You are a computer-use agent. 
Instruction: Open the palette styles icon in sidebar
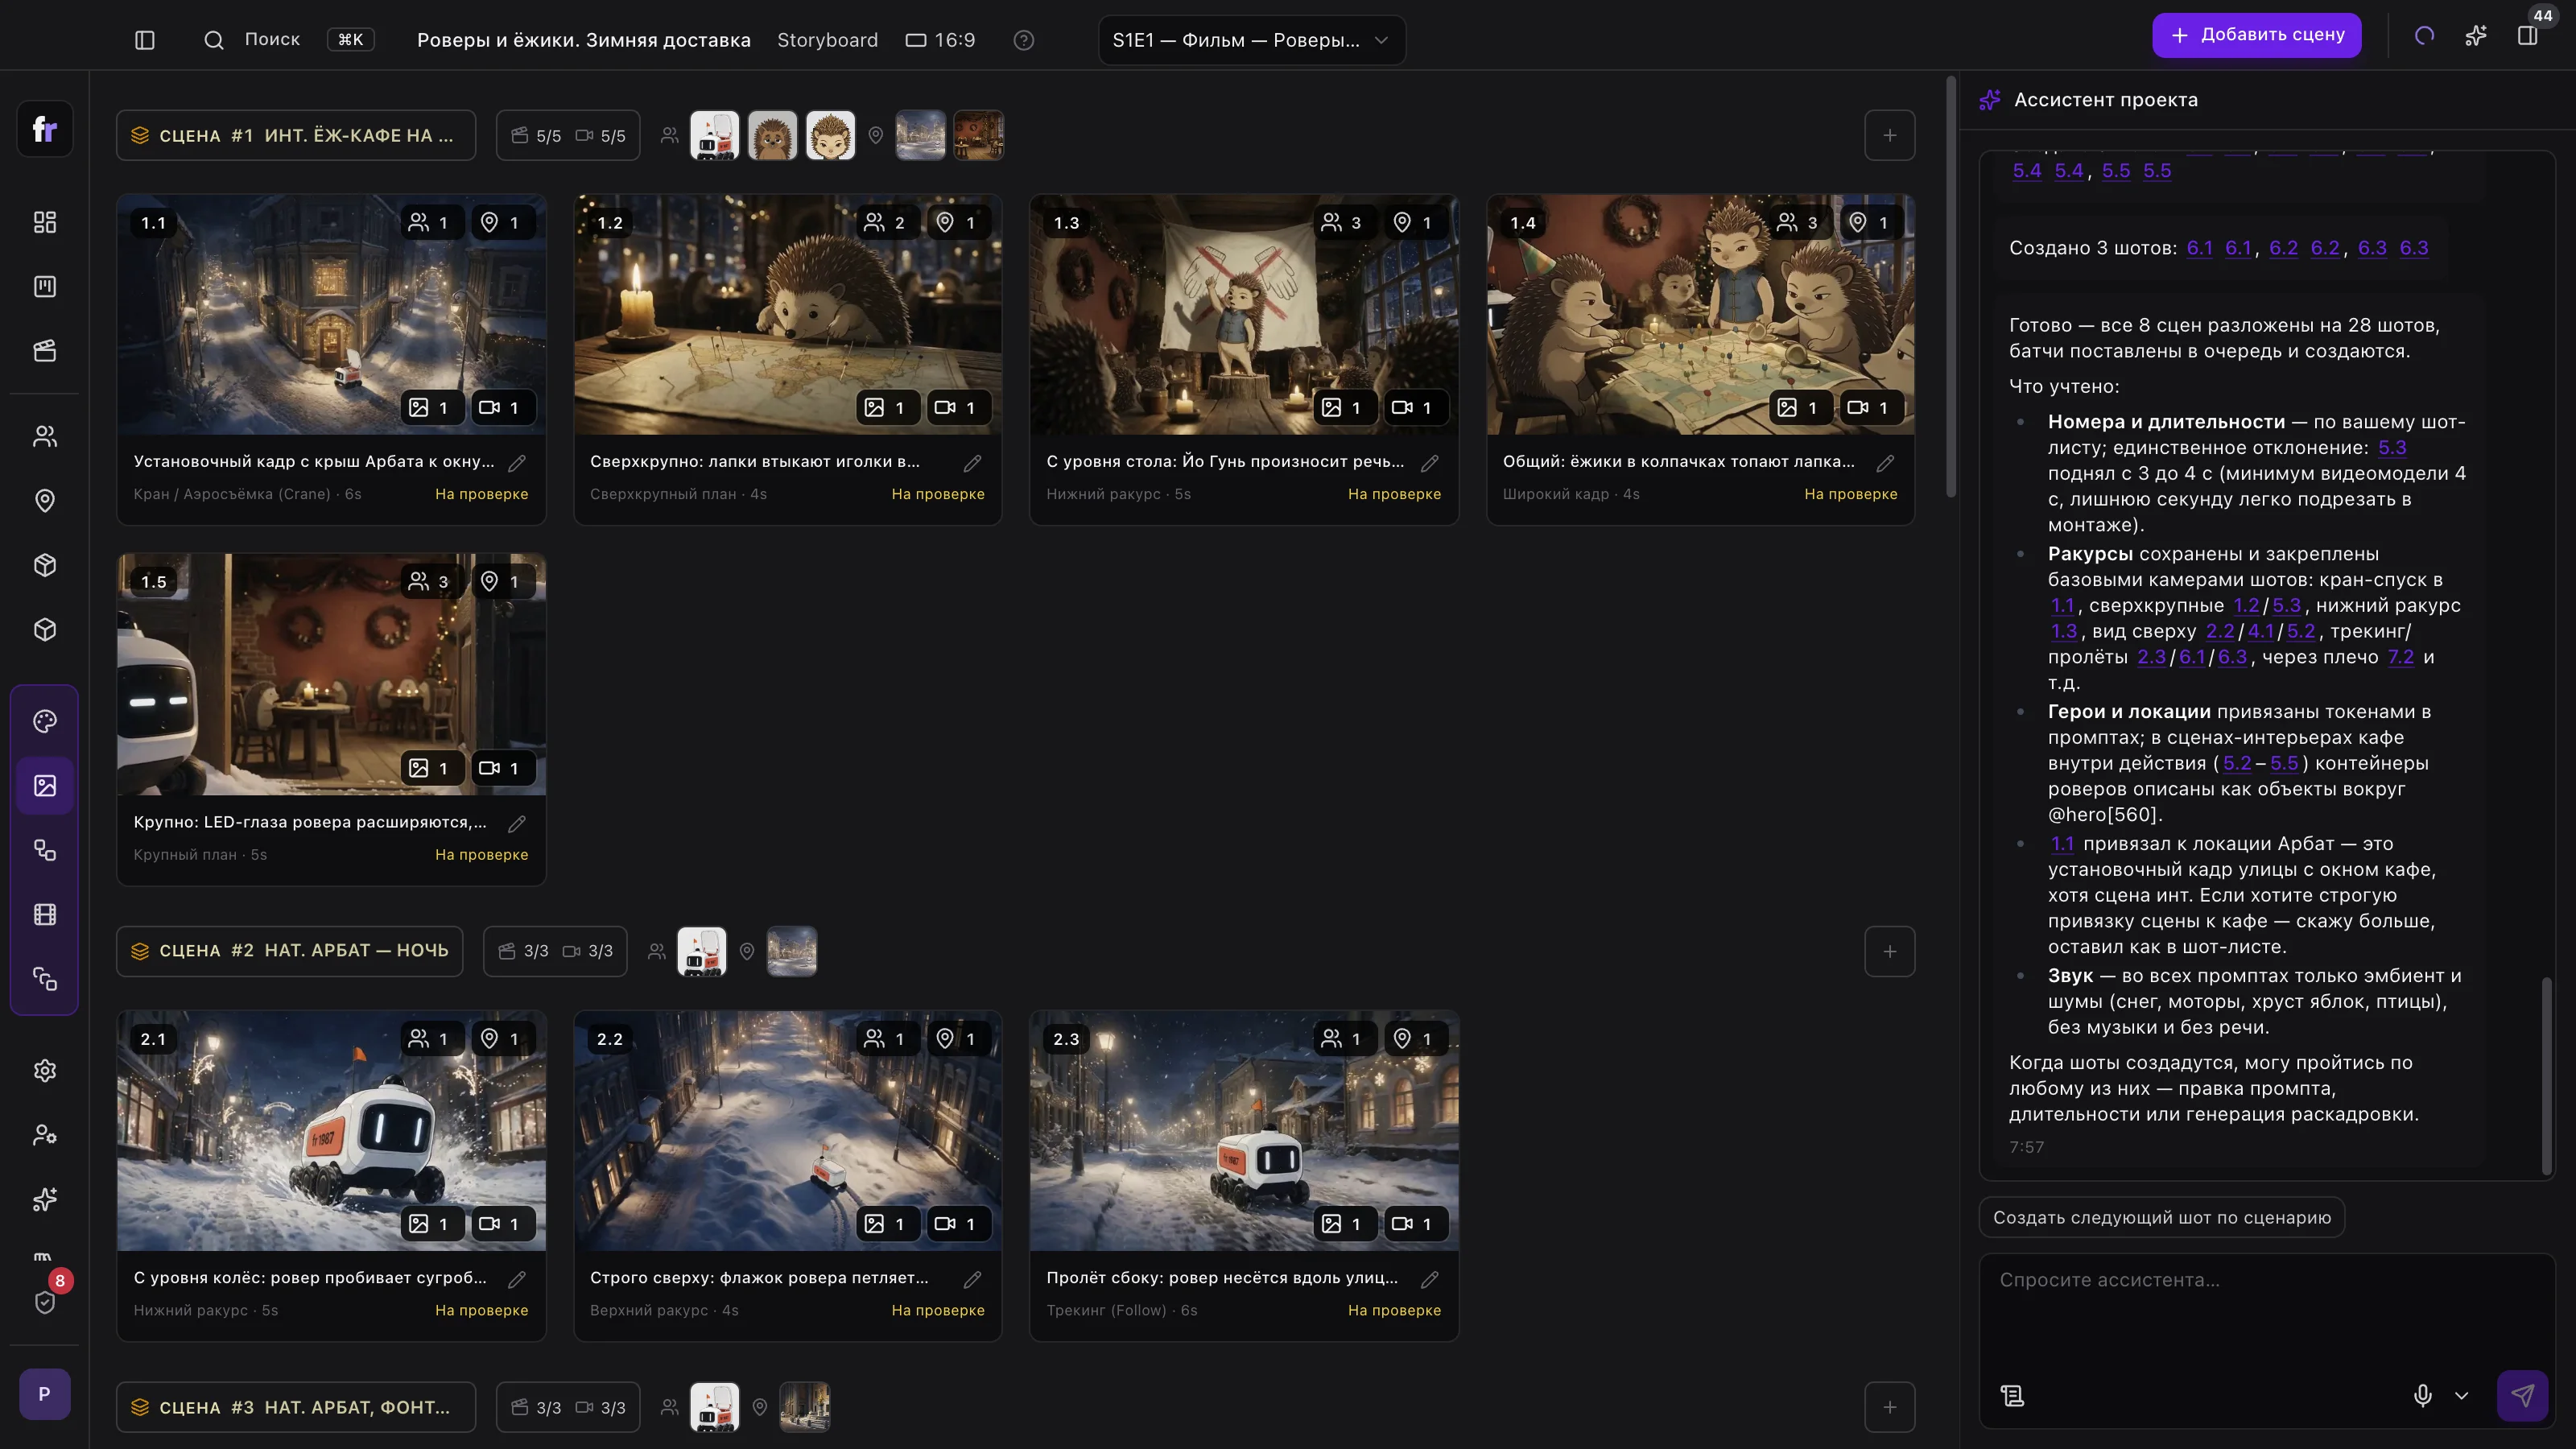pos(45,722)
